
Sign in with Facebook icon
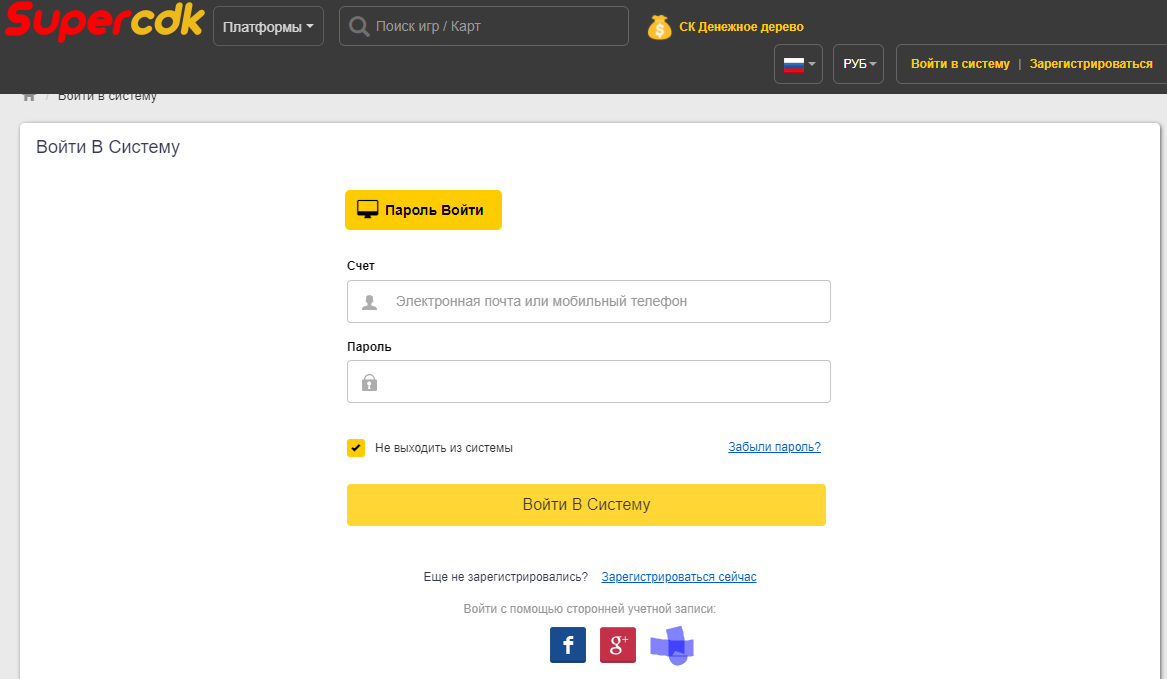(x=568, y=645)
